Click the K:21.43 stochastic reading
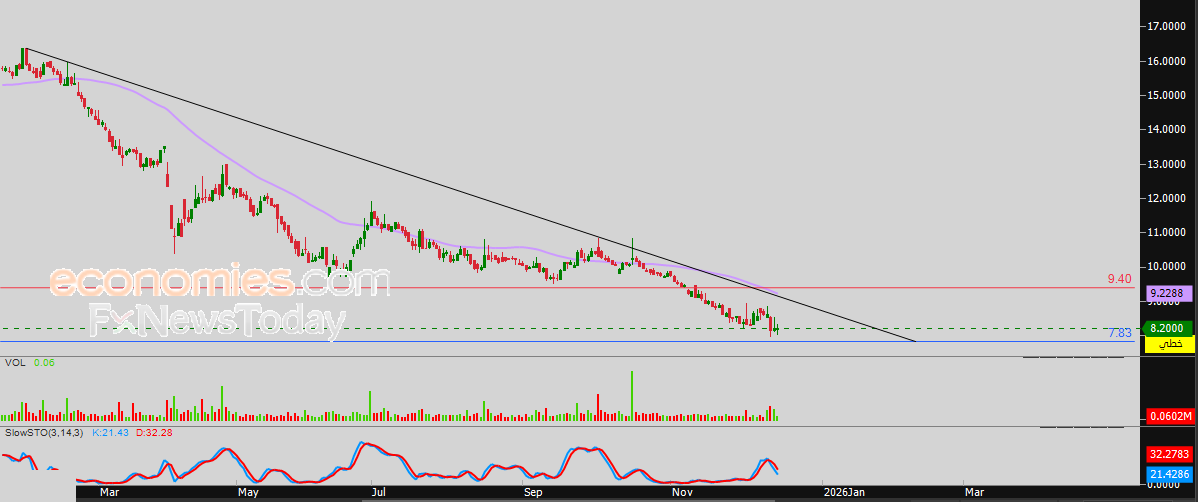The width and height of the screenshot is (1198, 502). point(112,432)
